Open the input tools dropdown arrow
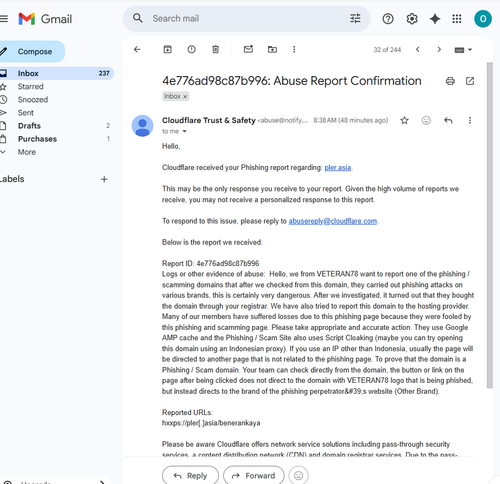Image resolution: width=500 pixels, height=484 pixels. pyautogui.click(x=470, y=50)
